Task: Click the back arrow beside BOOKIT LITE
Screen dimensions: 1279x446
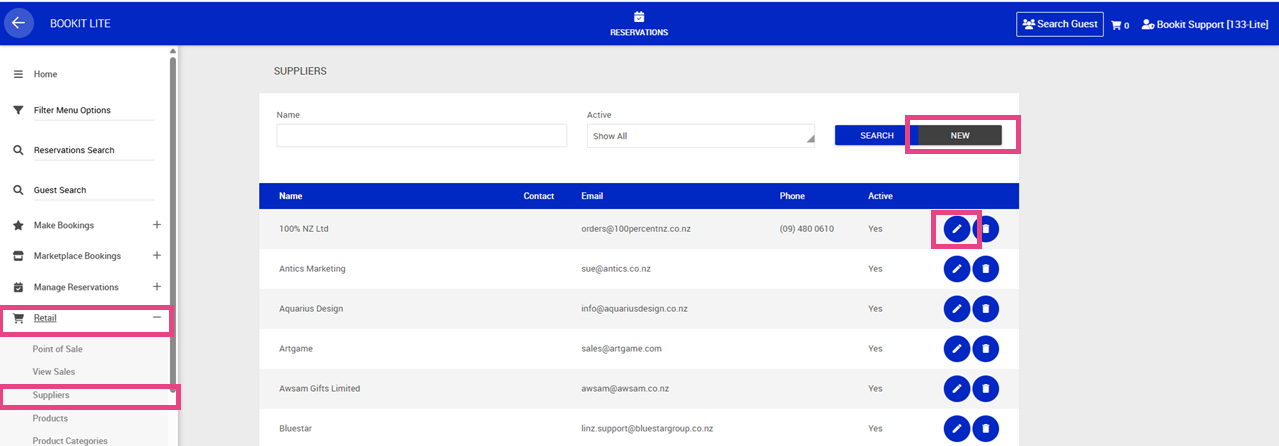Action: pyautogui.click(x=19, y=23)
